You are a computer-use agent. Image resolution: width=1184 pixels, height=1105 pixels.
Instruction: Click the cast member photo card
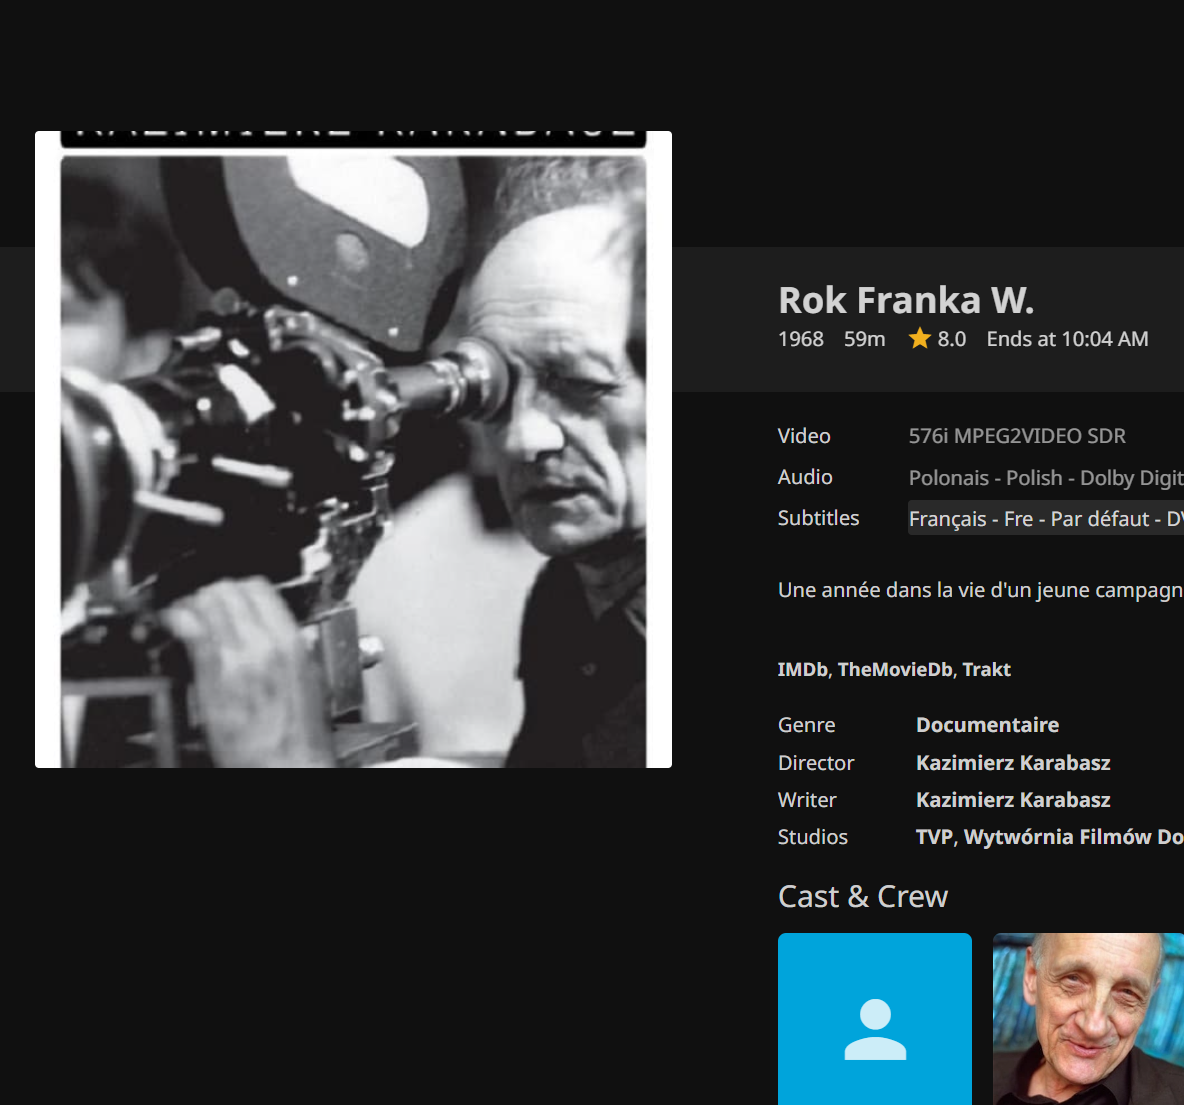(x=1088, y=1019)
